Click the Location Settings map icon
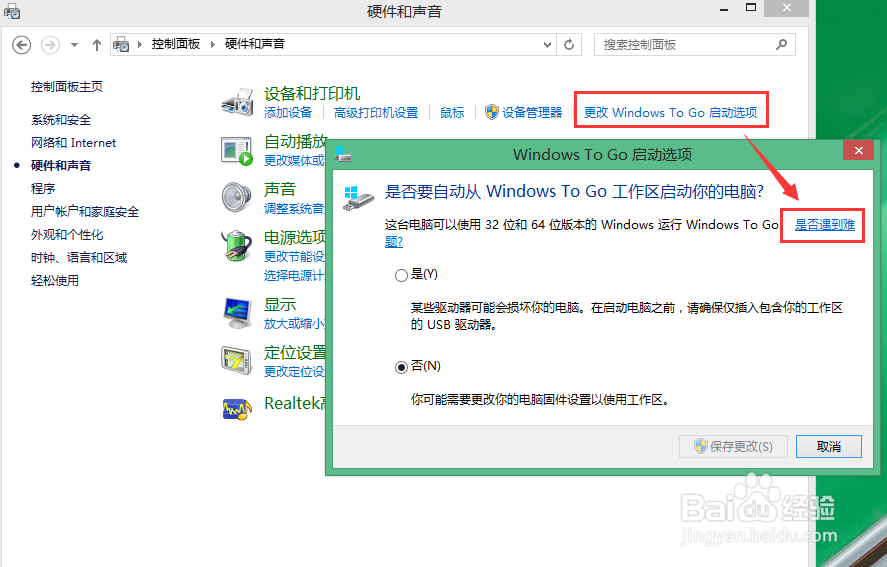 click(x=236, y=360)
